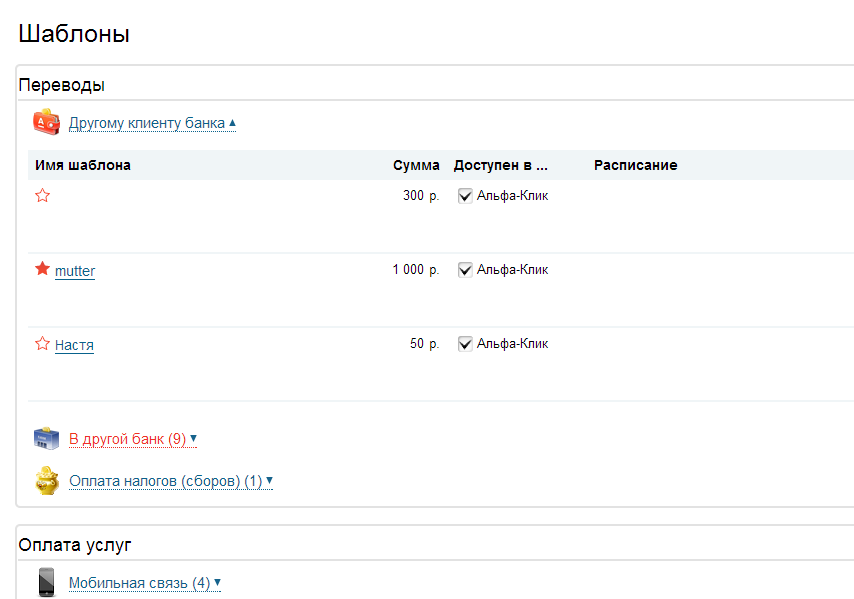Click the Расписание column header

636,166
